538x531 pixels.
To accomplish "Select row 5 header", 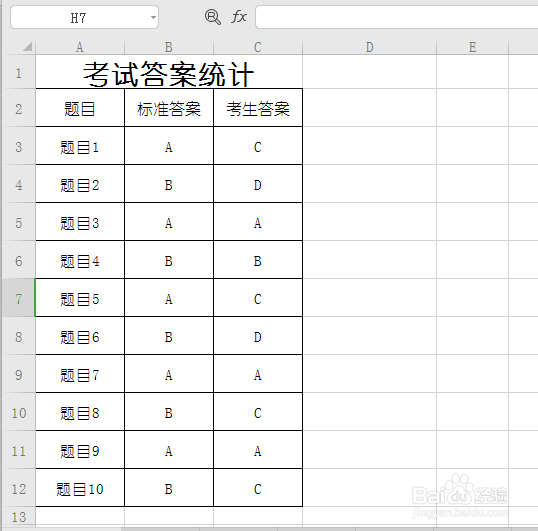I will (19, 223).
